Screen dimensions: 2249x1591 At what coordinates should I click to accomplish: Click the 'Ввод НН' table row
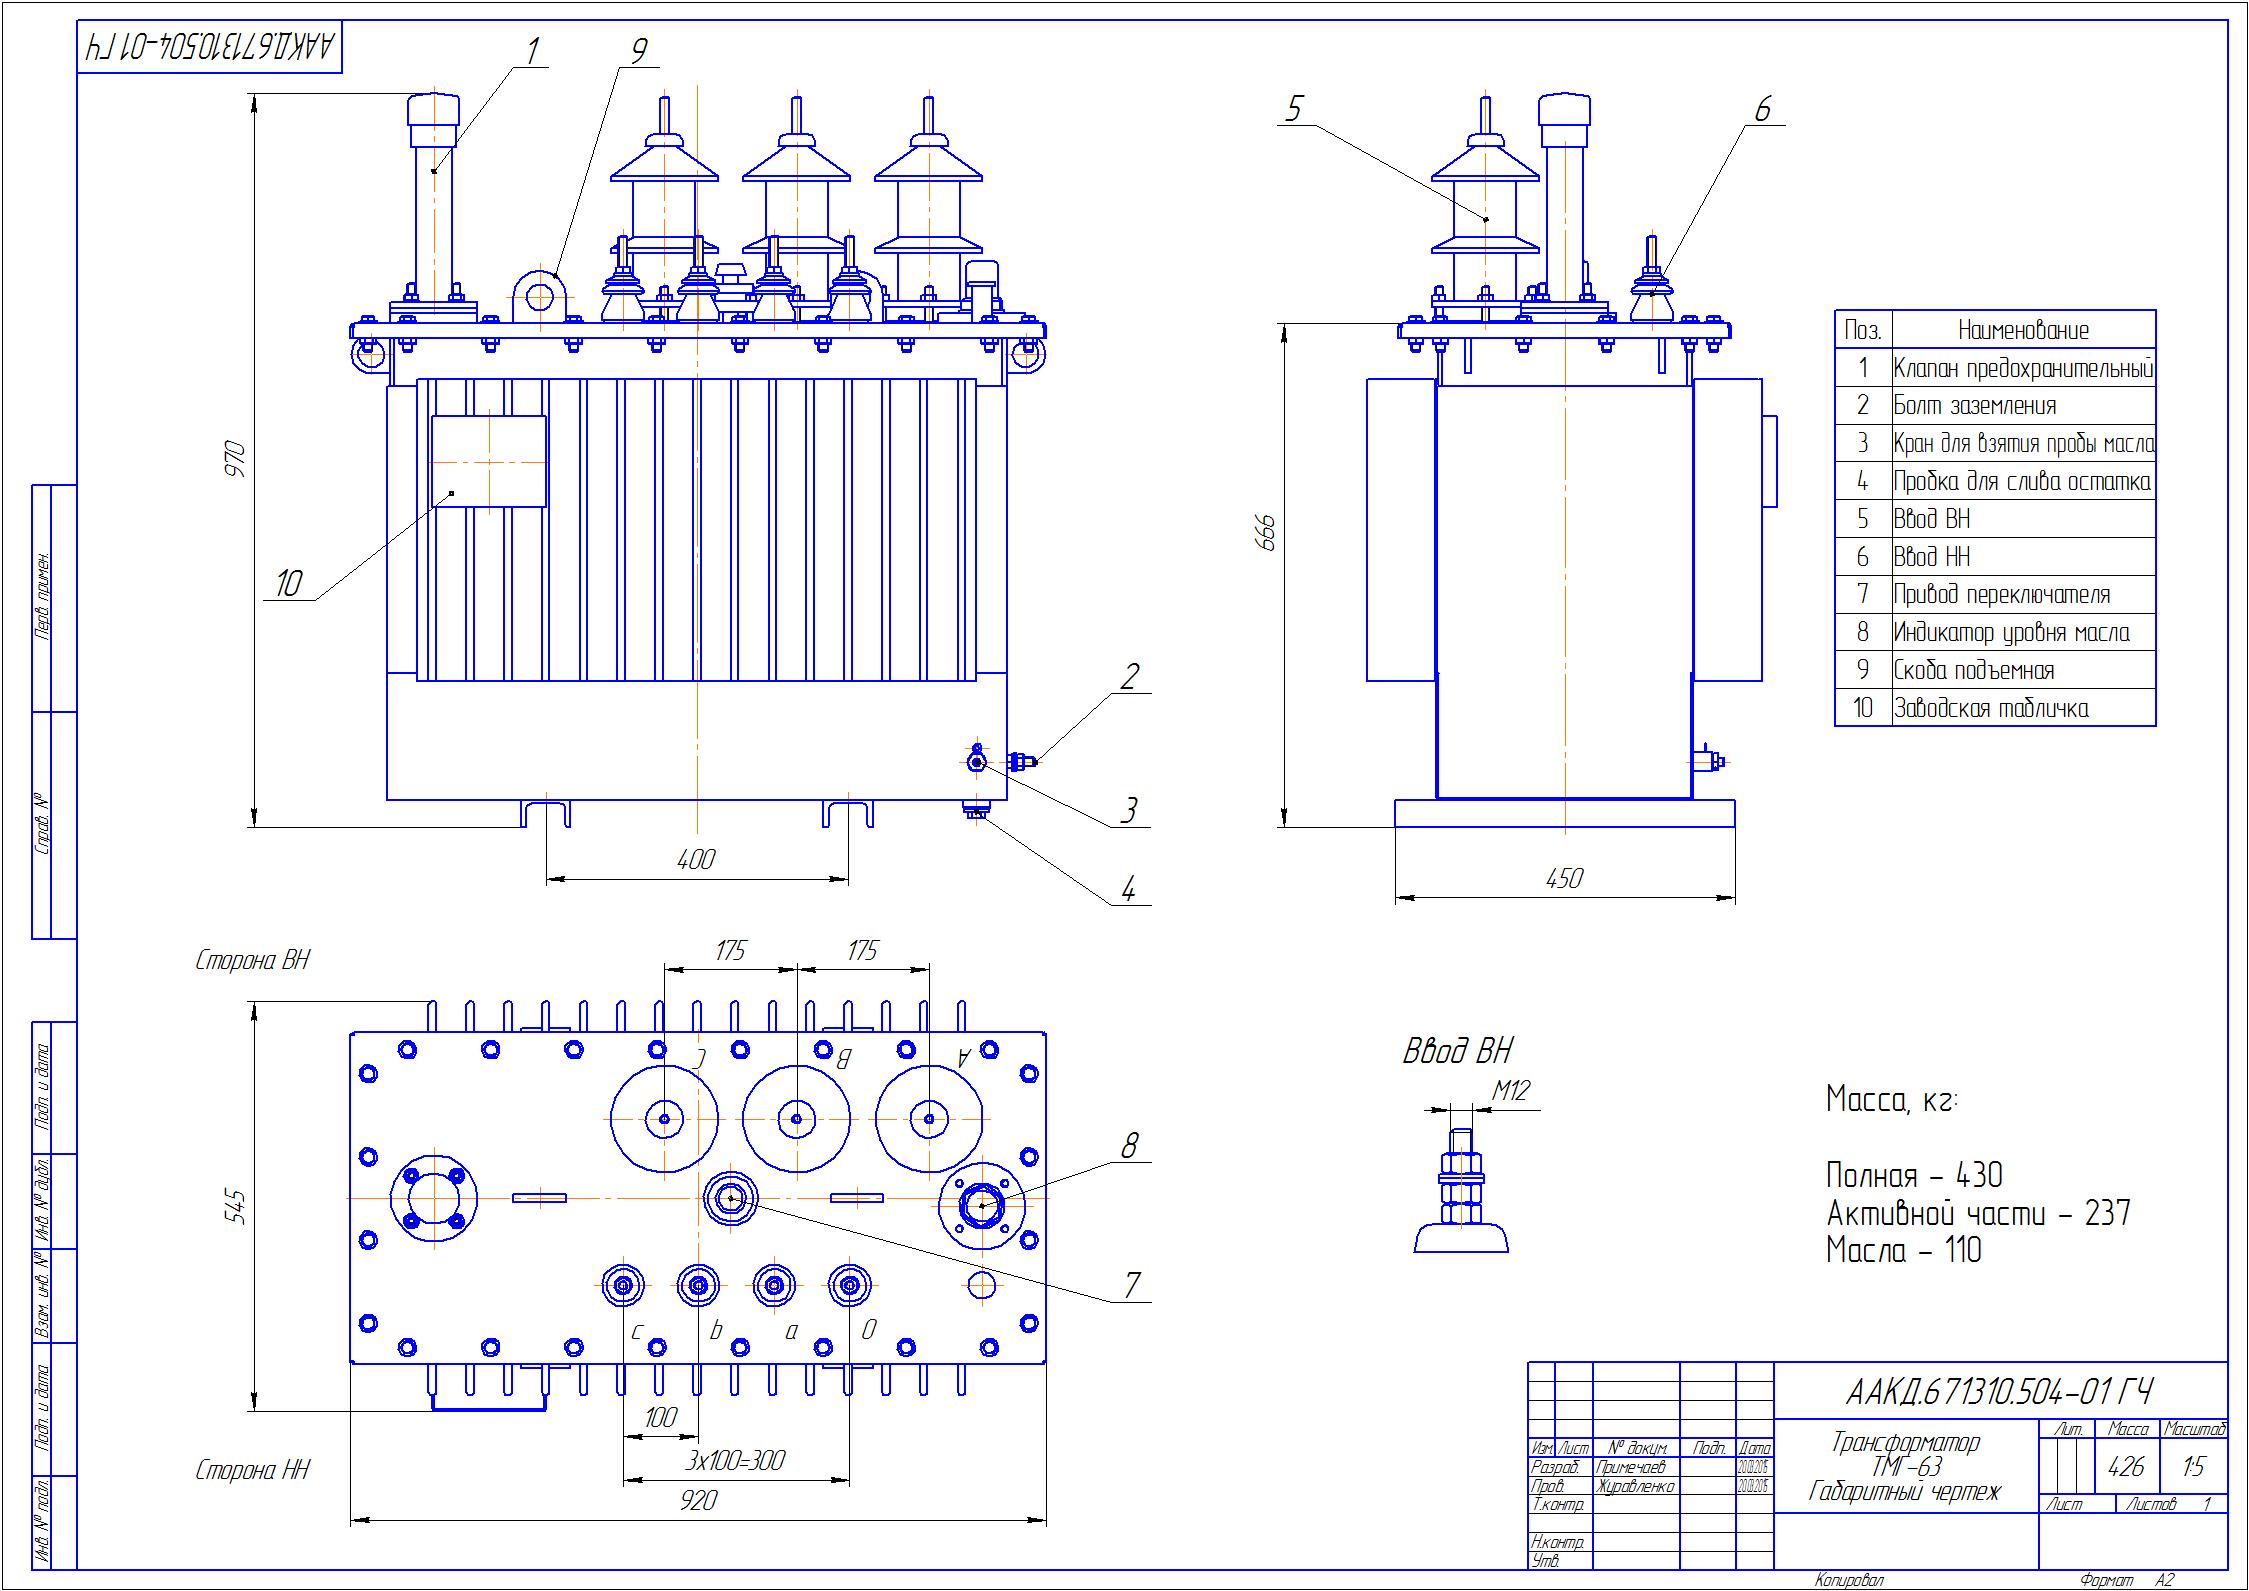[x=1995, y=557]
